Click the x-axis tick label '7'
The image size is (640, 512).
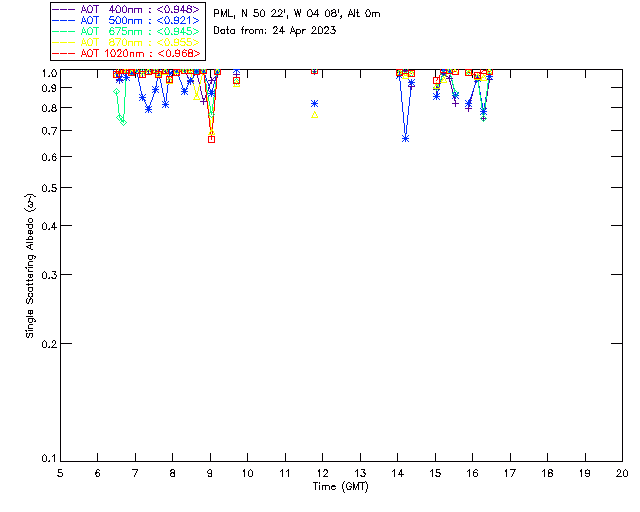tap(135, 473)
